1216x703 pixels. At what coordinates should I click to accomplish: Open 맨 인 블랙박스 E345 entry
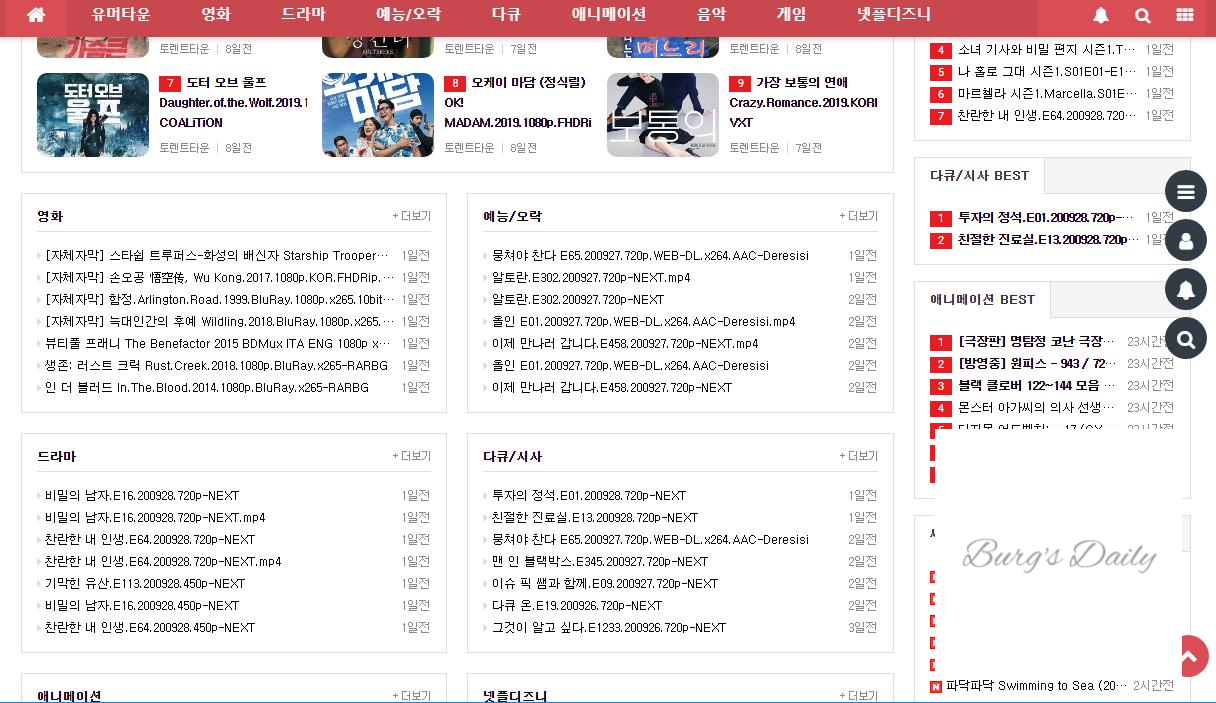point(600,562)
